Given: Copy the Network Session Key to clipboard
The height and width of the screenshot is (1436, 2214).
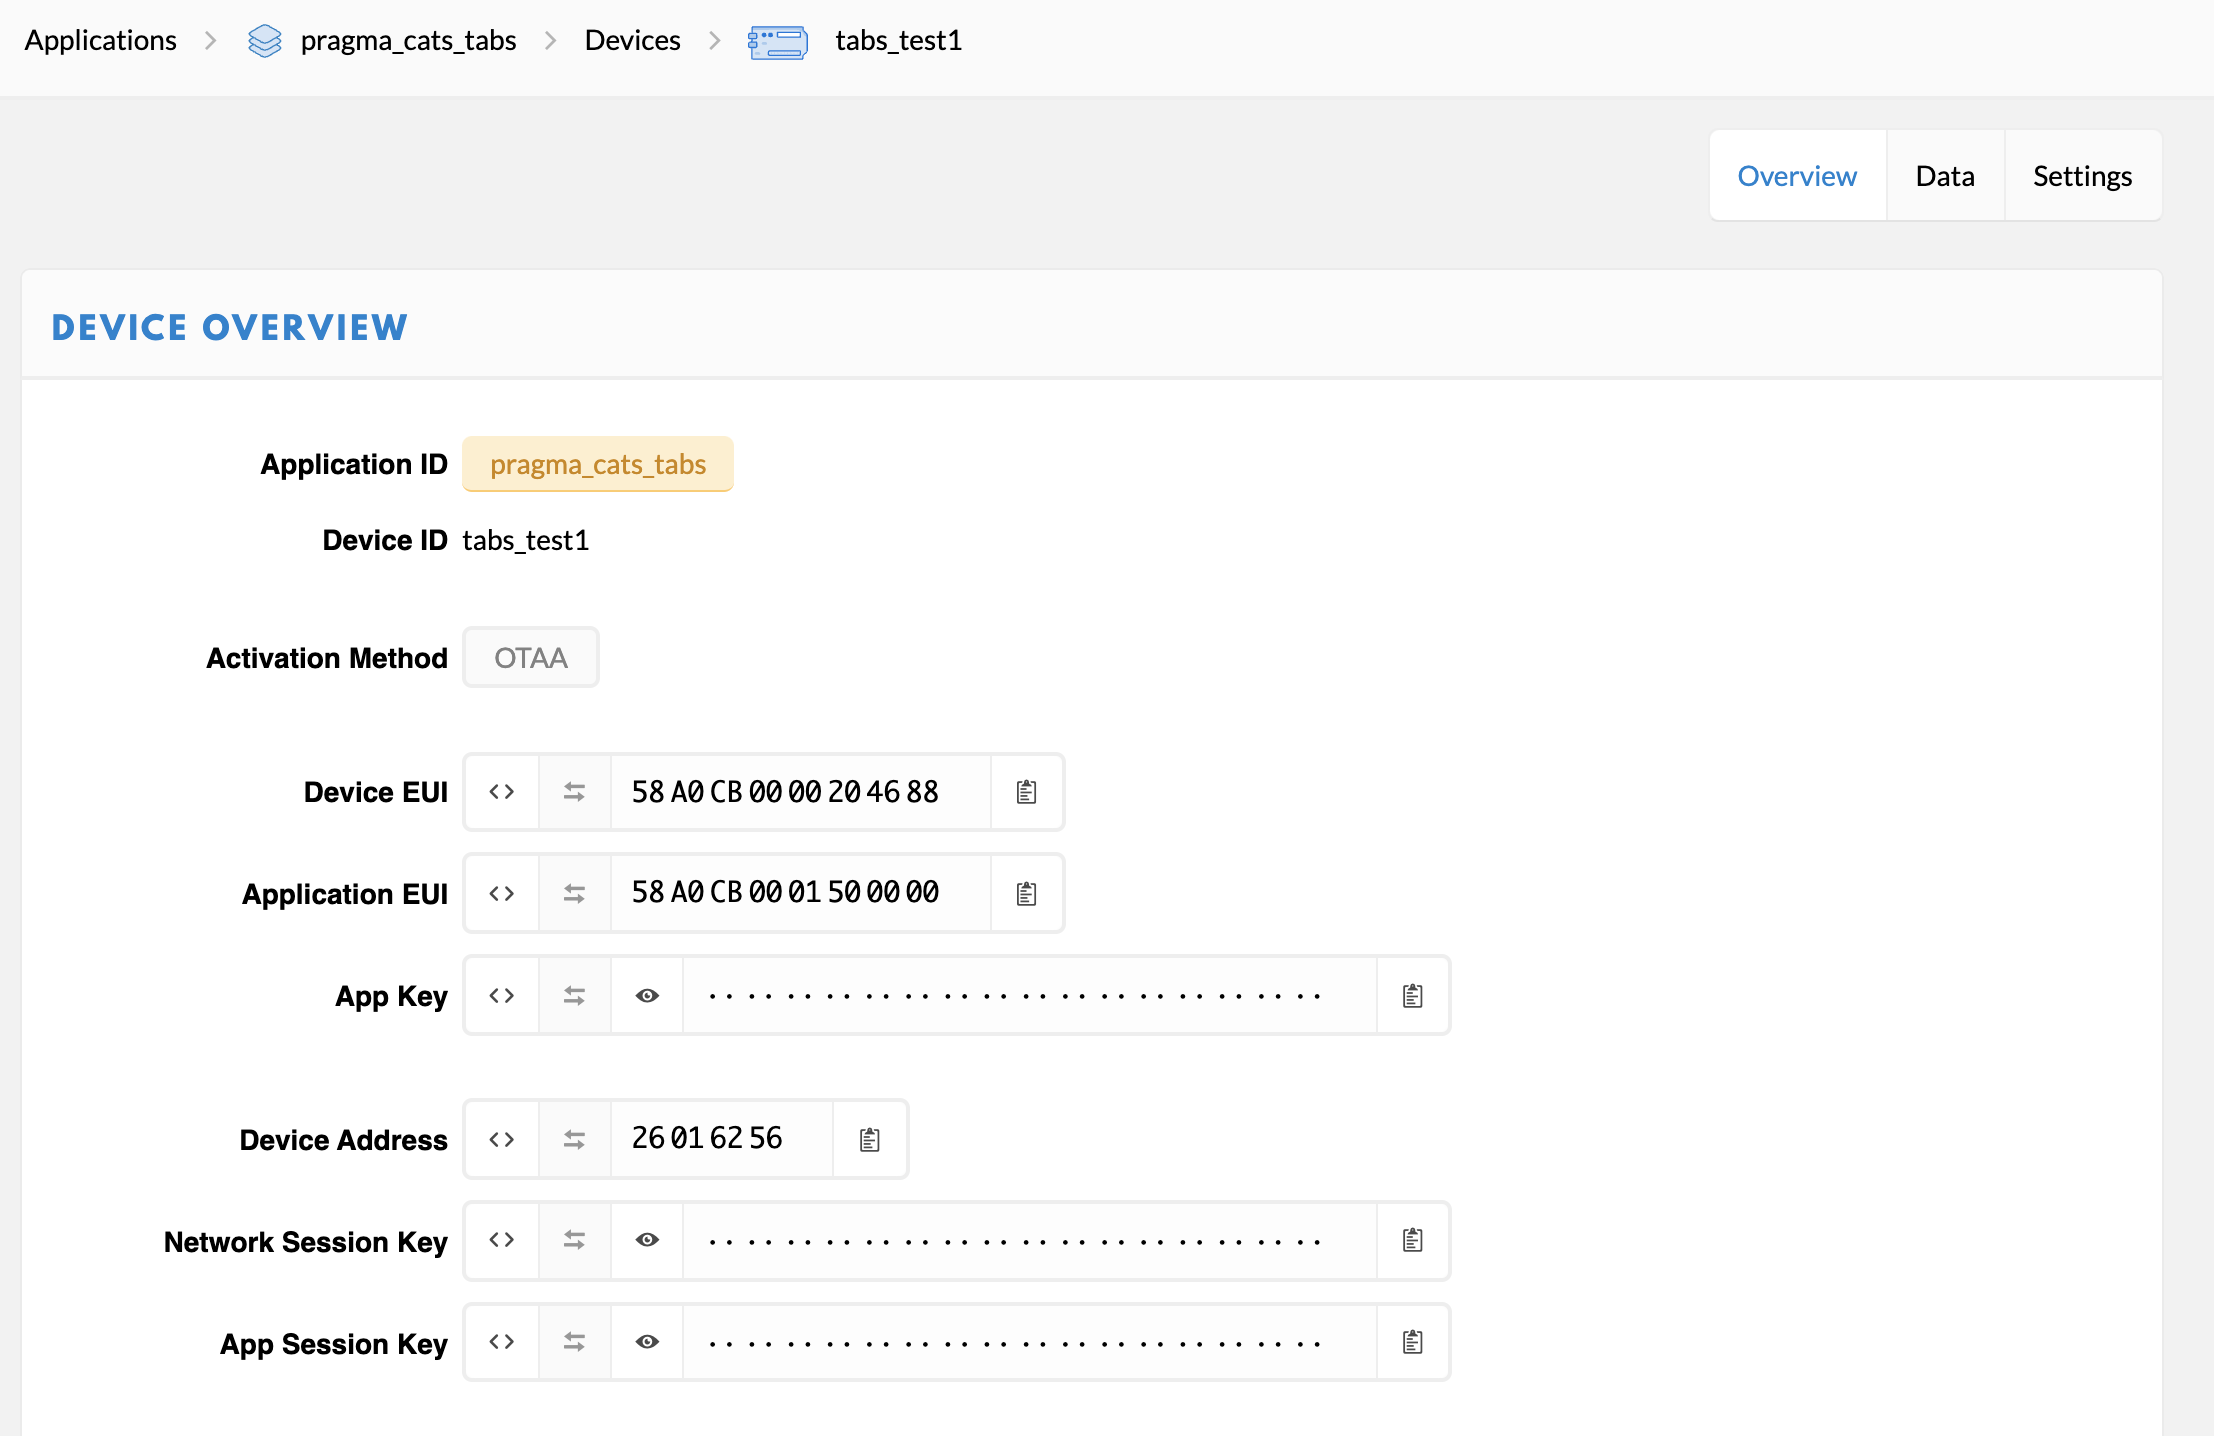Looking at the screenshot, I should (1412, 1241).
